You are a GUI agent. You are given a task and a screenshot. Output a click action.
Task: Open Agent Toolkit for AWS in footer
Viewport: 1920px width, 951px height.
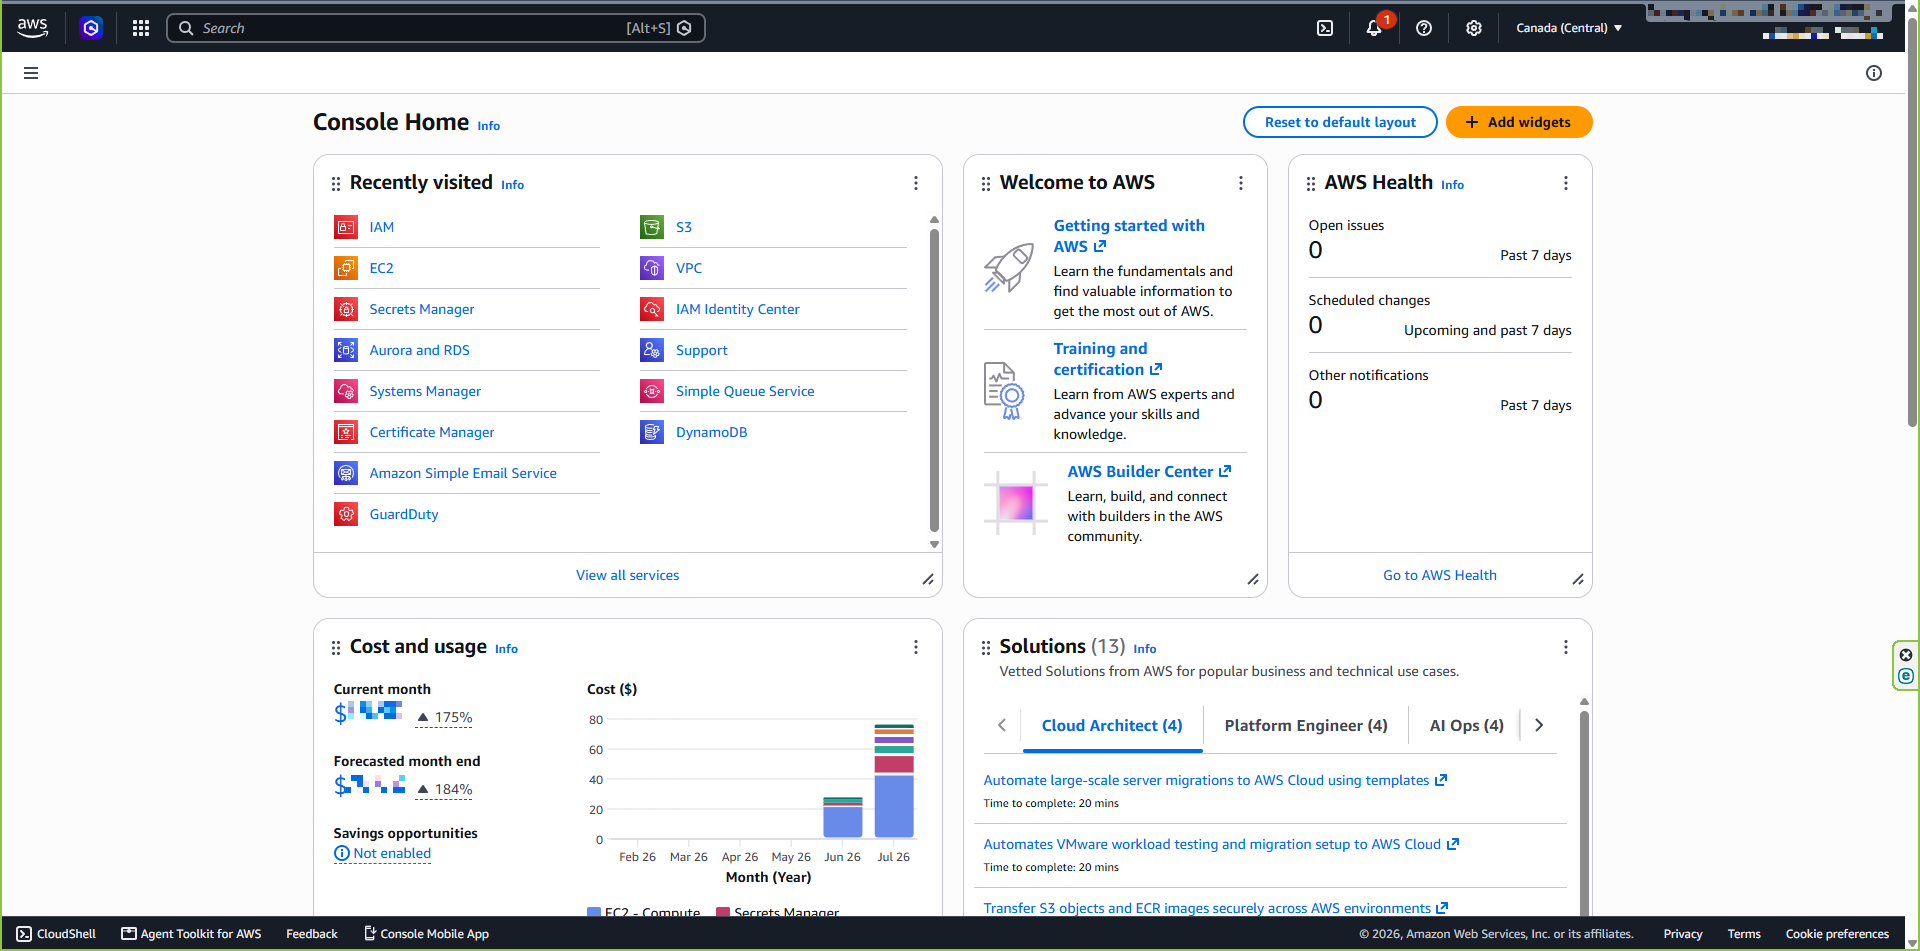tap(191, 934)
